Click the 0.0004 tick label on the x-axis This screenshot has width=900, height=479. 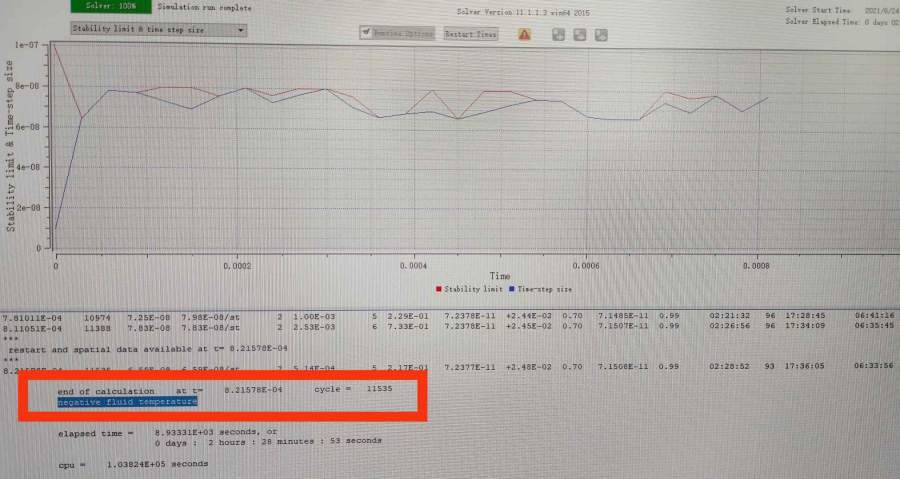(413, 266)
